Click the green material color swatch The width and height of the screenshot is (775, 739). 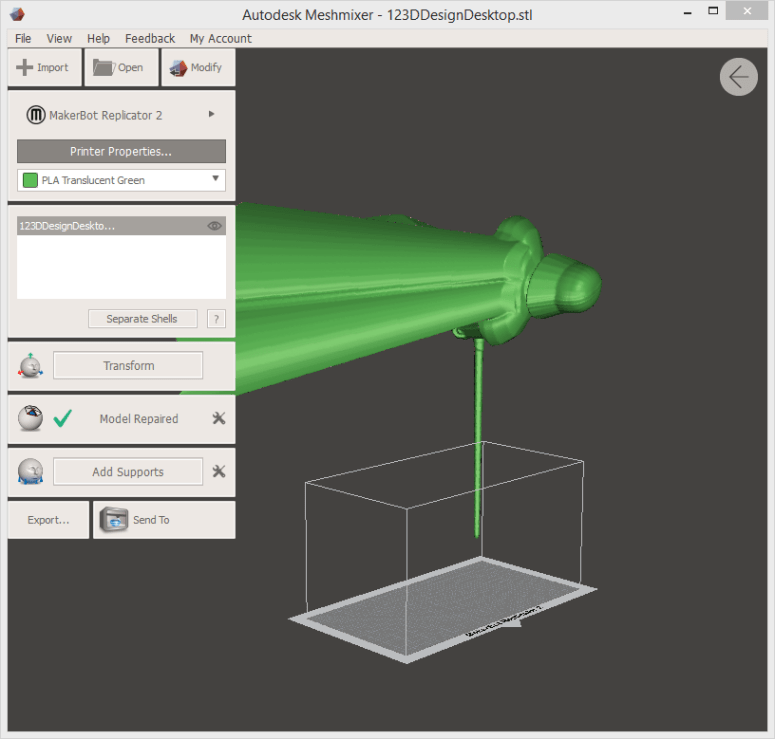[x=30, y=181]
